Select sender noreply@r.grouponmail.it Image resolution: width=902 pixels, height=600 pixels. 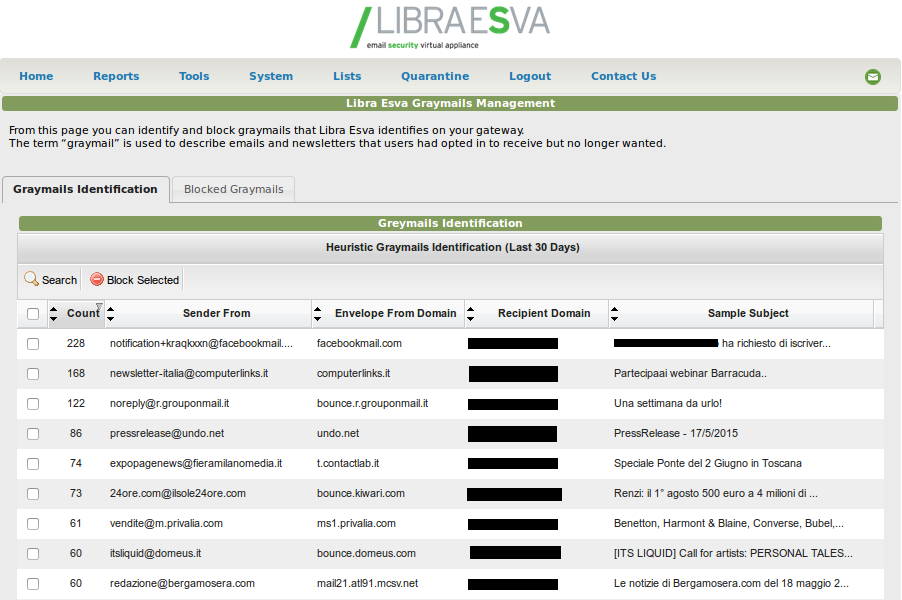[x=169, y=403]
